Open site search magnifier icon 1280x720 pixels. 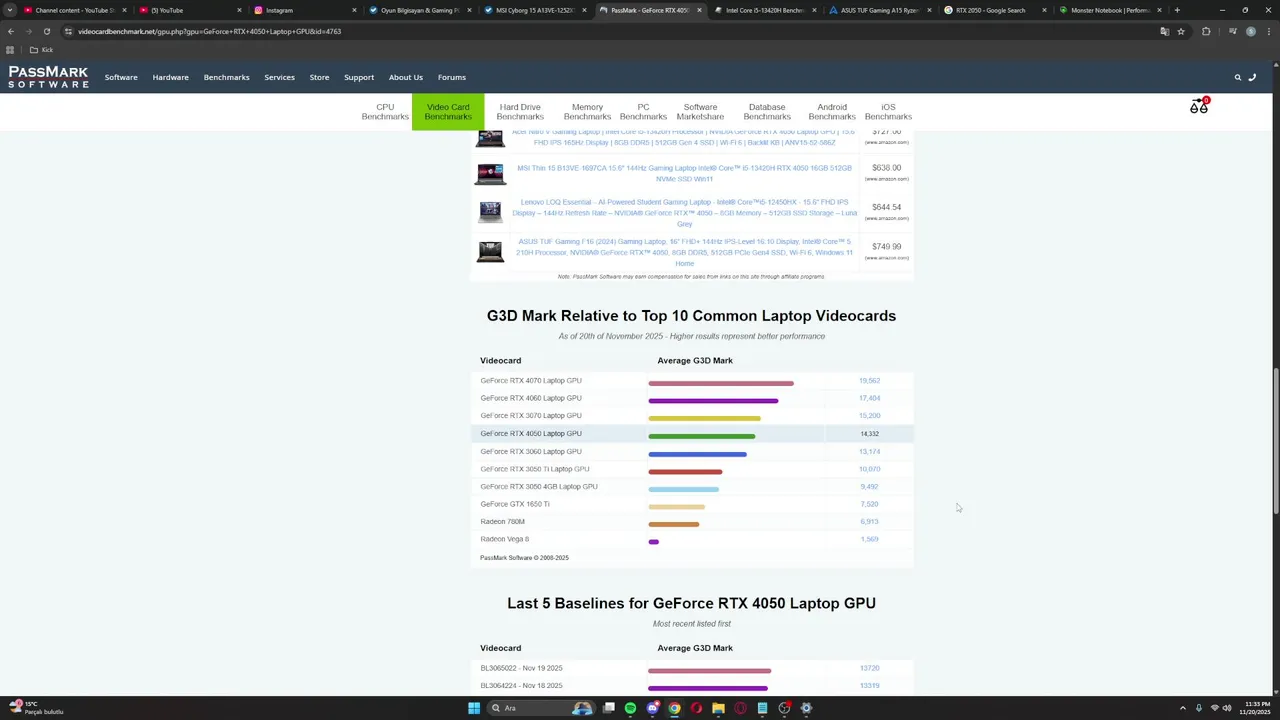pyautogui.click(x=1237, y=77)
